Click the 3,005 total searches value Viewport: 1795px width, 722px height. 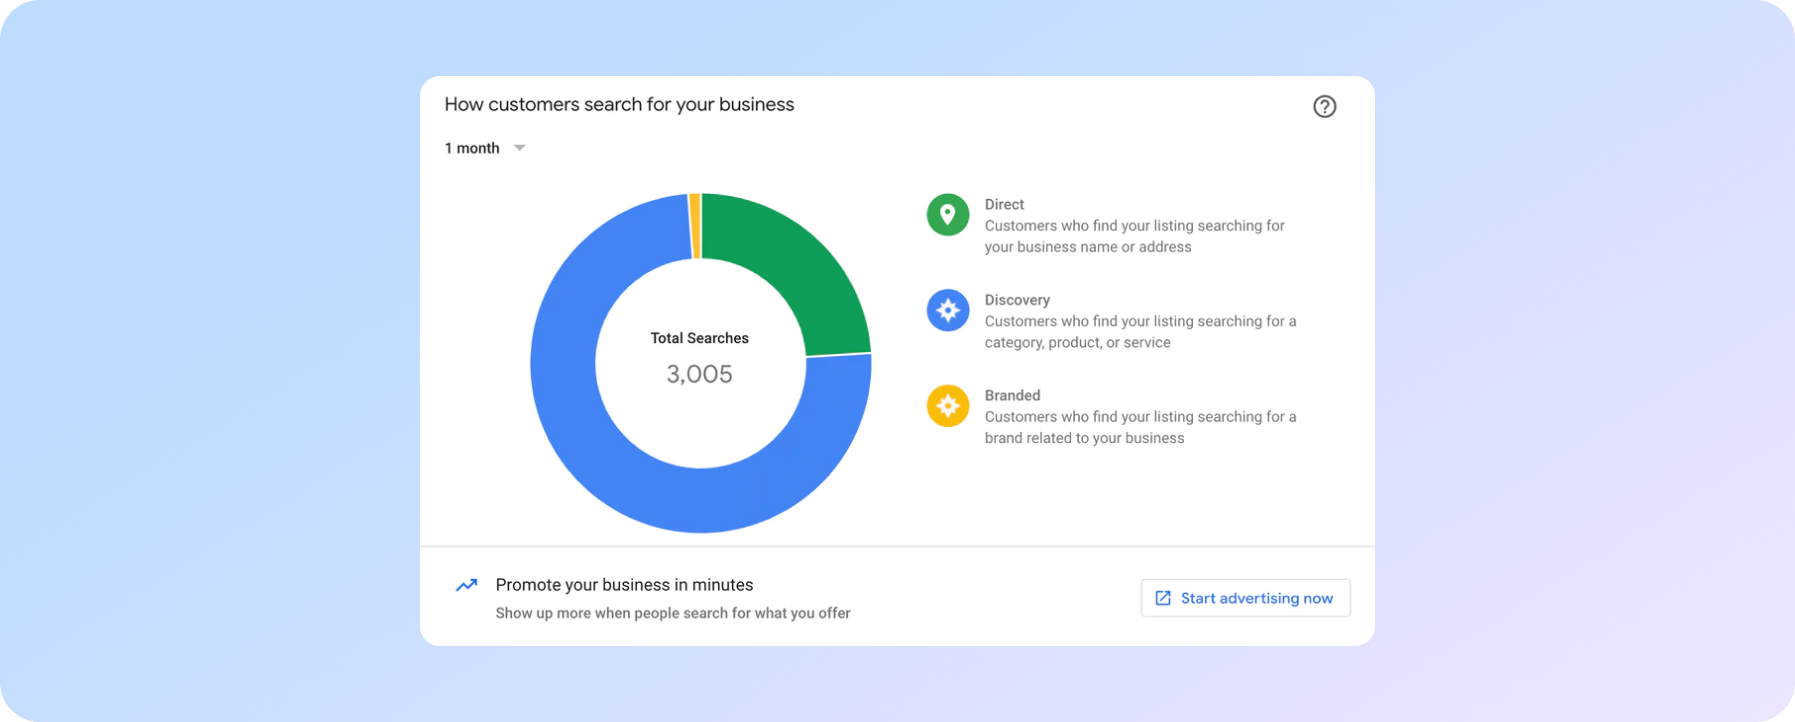[x=699, y=374]
